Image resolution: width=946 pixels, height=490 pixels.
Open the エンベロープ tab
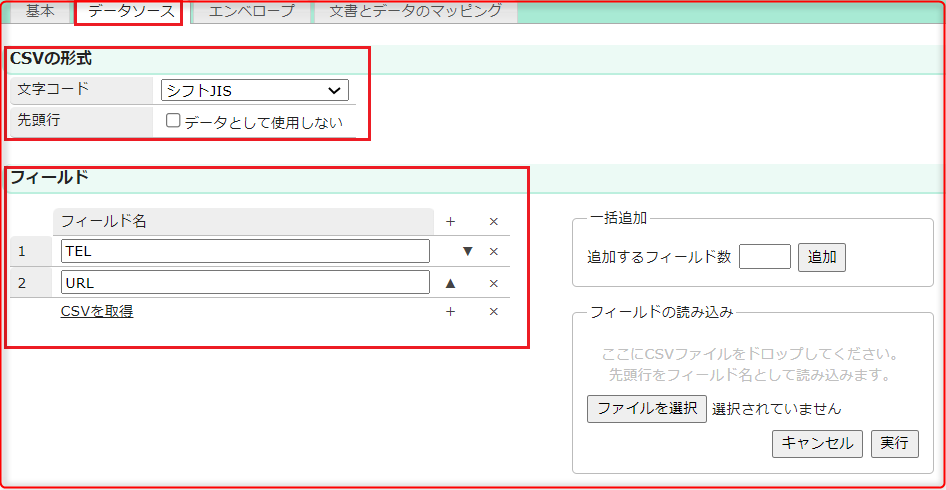(x=251, y=12)
